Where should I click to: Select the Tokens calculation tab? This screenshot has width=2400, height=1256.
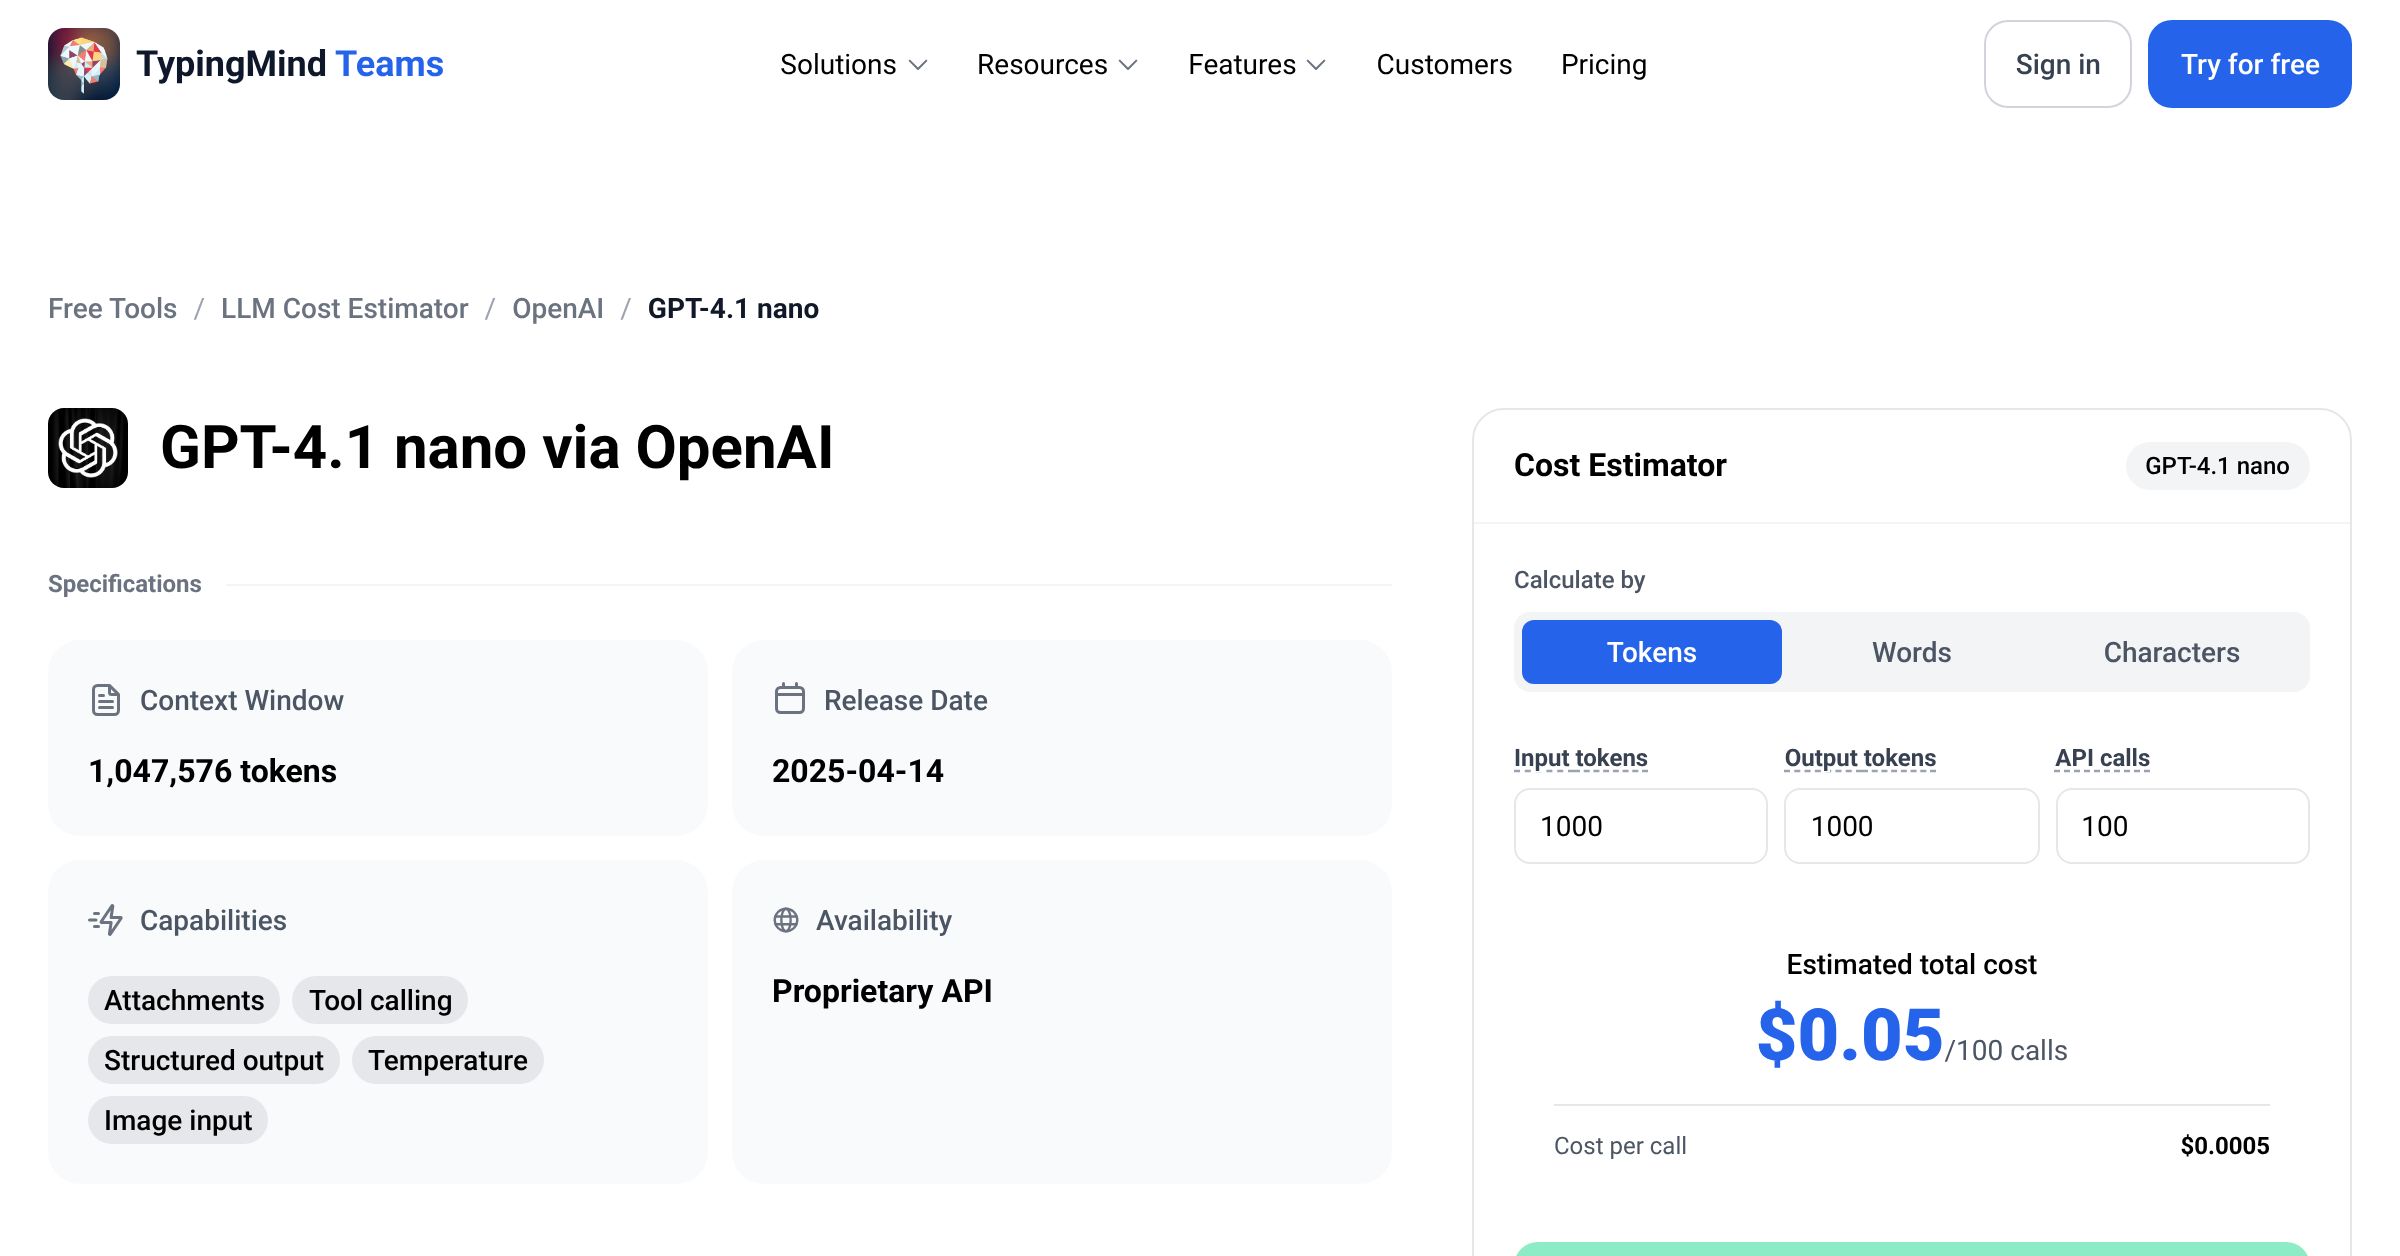point(1652,652)
